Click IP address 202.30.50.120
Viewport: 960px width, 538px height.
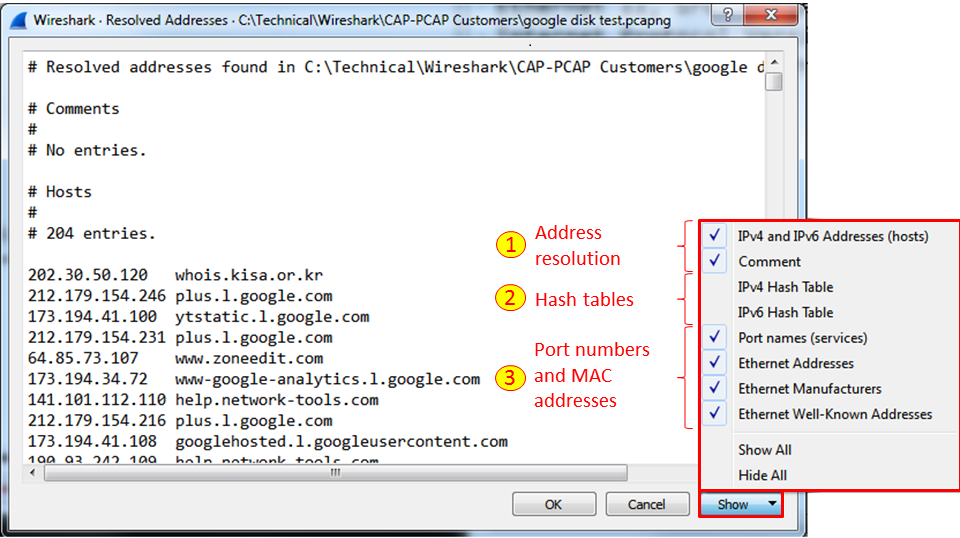click(x=88, y=275)
